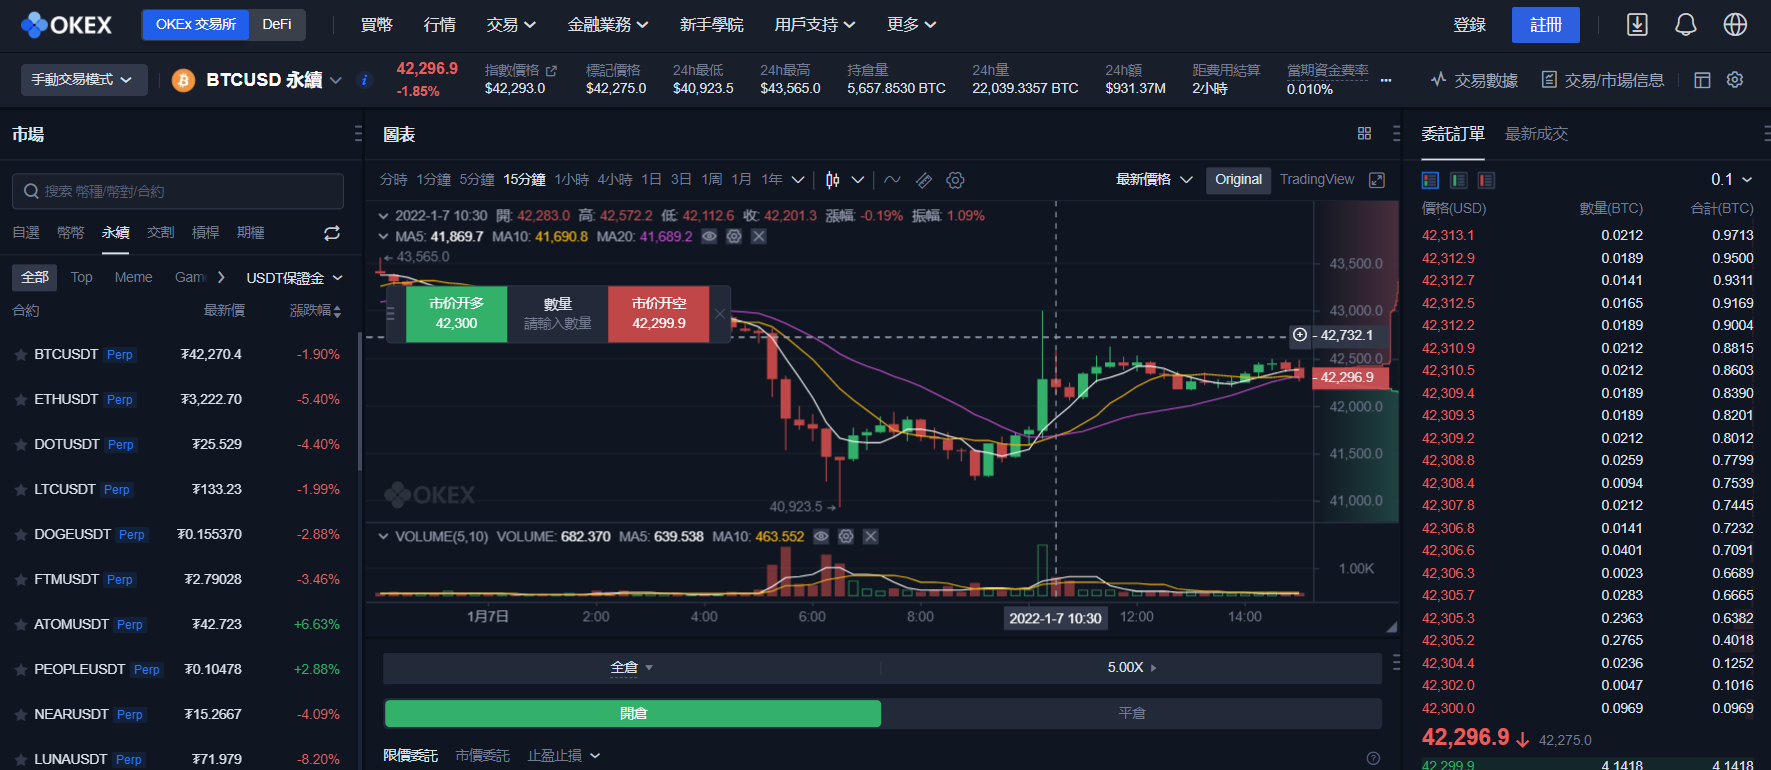Open 金融業務 menu
The width and height of the screenshot is (1771, 770).
608,24
